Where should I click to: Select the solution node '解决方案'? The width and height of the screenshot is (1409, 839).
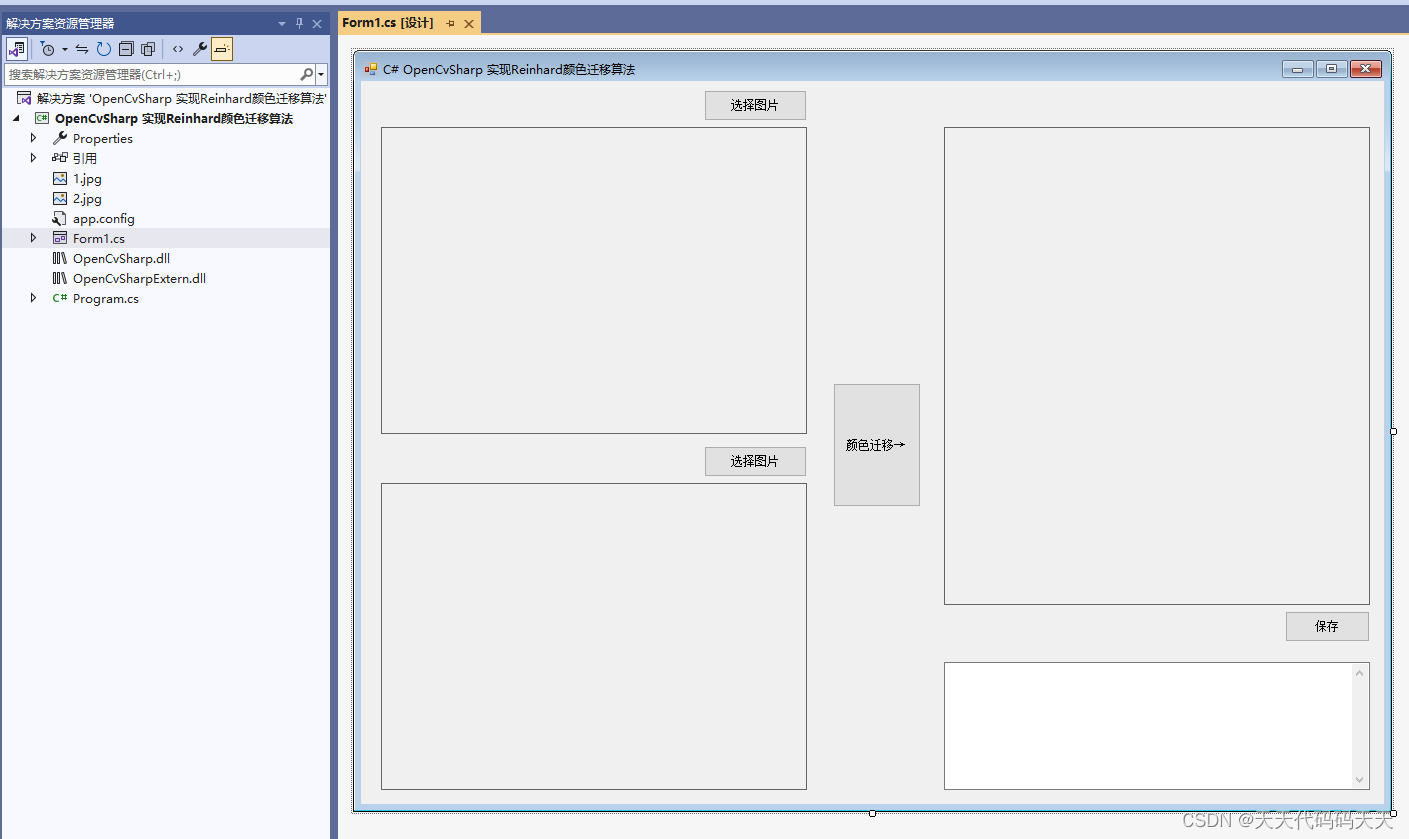(x=182, y=98)
